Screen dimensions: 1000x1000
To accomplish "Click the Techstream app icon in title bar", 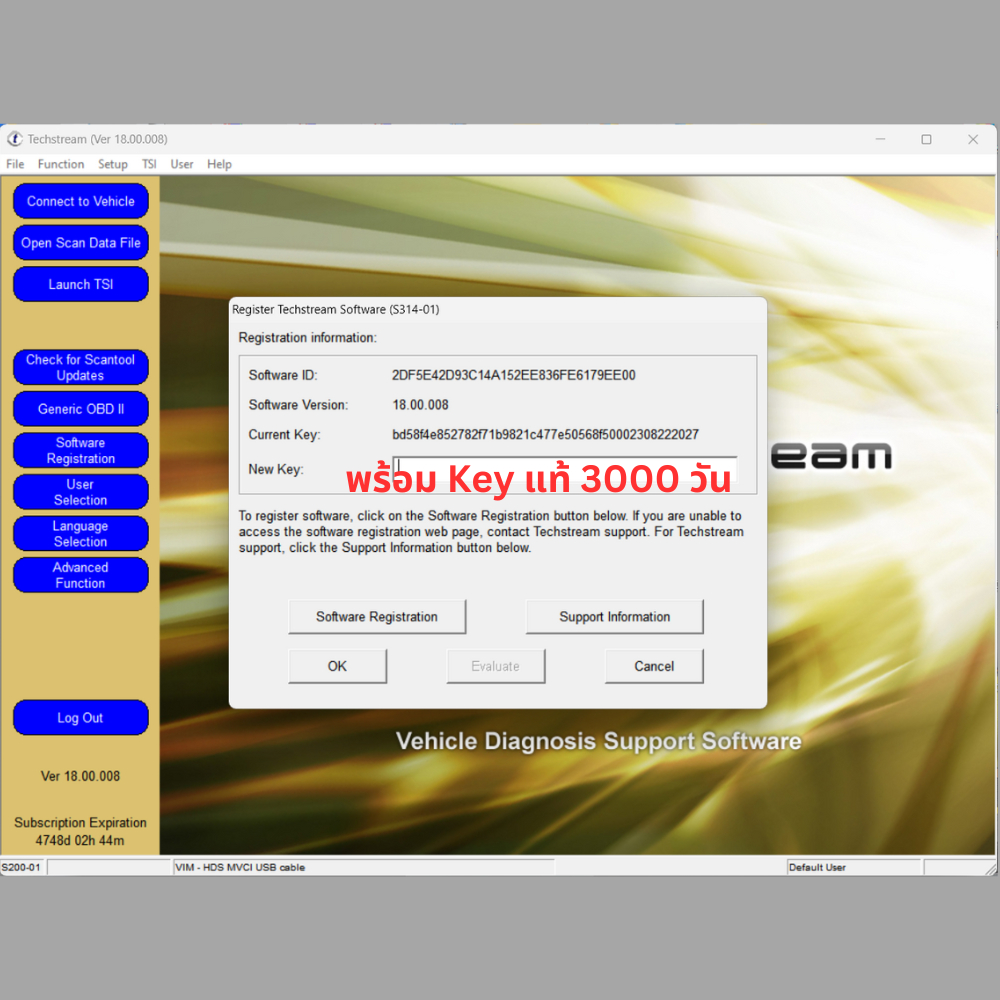I will tap(15, 139).
